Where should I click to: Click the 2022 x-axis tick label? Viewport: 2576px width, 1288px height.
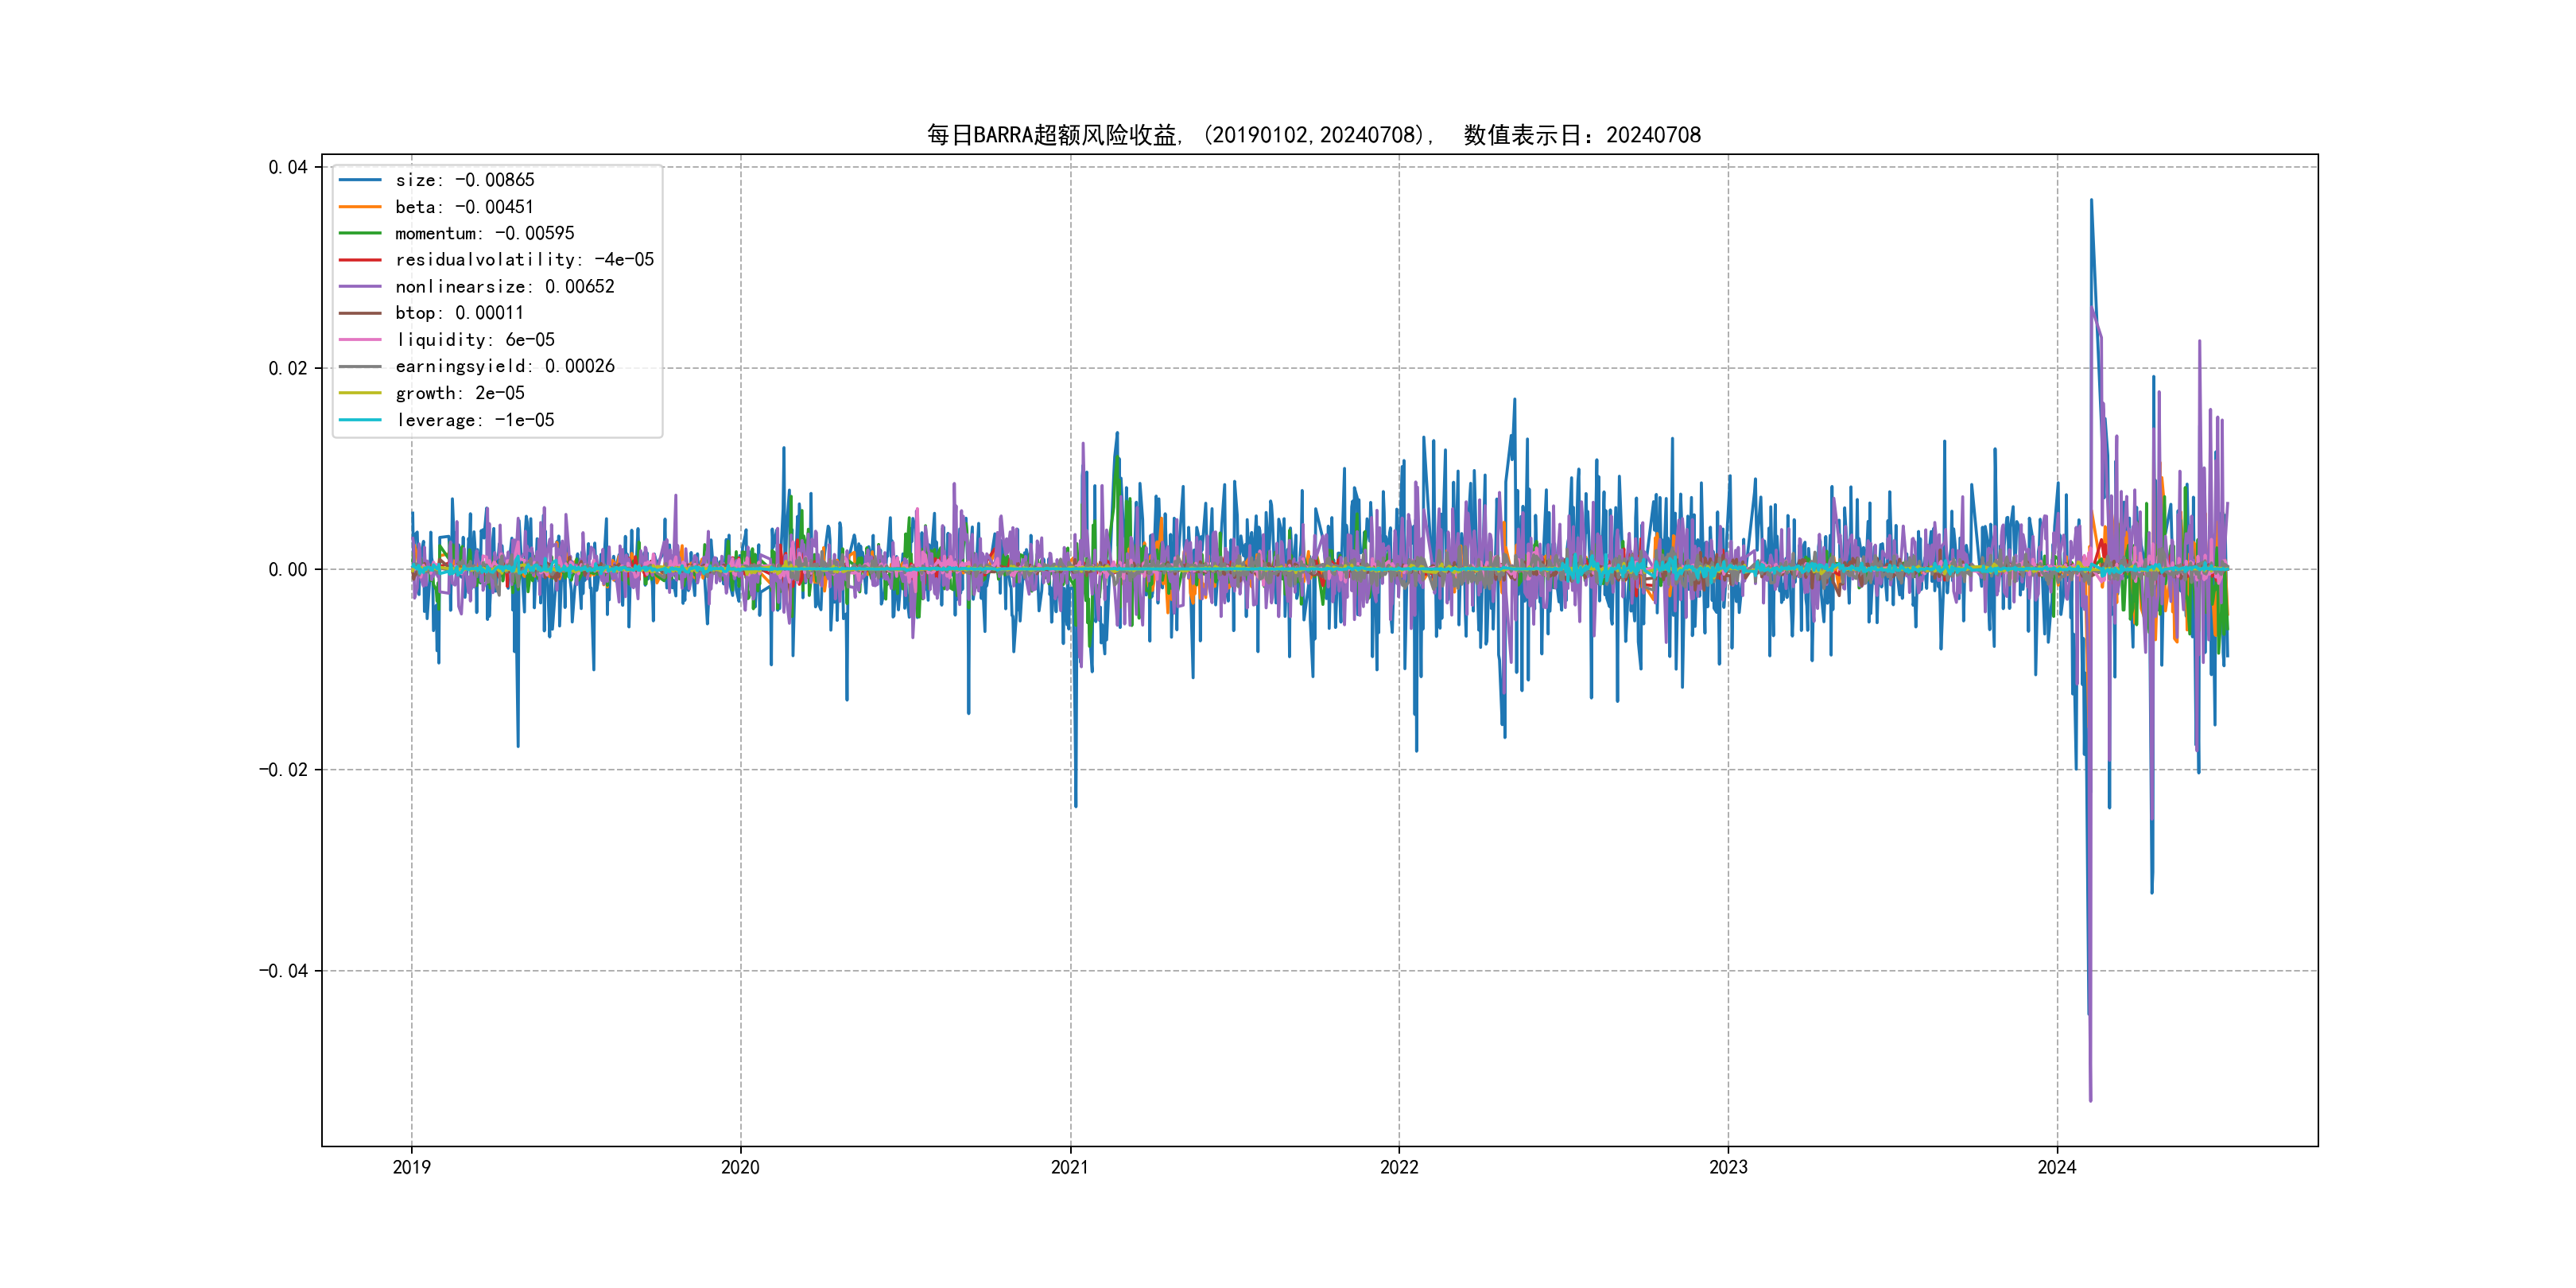click(x=1399, y=1167)
